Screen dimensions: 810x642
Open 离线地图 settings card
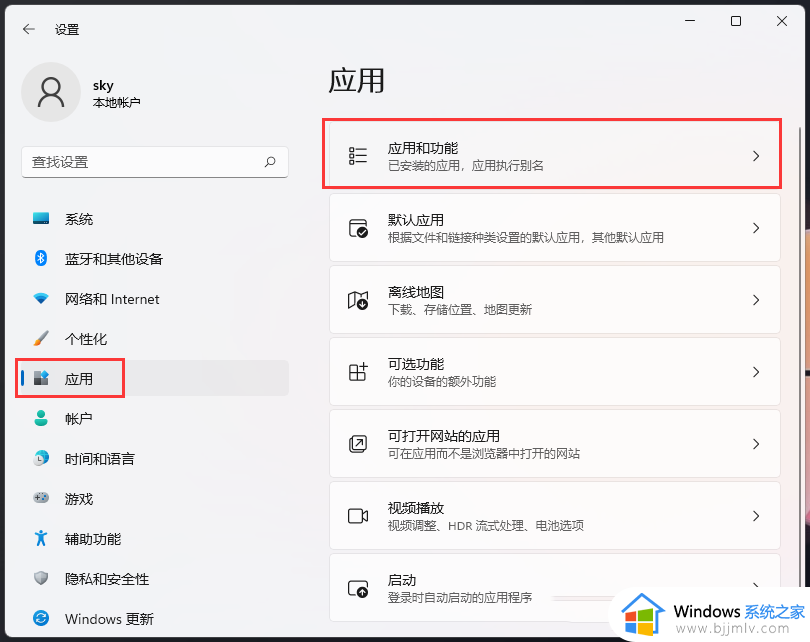pos(554,300)
